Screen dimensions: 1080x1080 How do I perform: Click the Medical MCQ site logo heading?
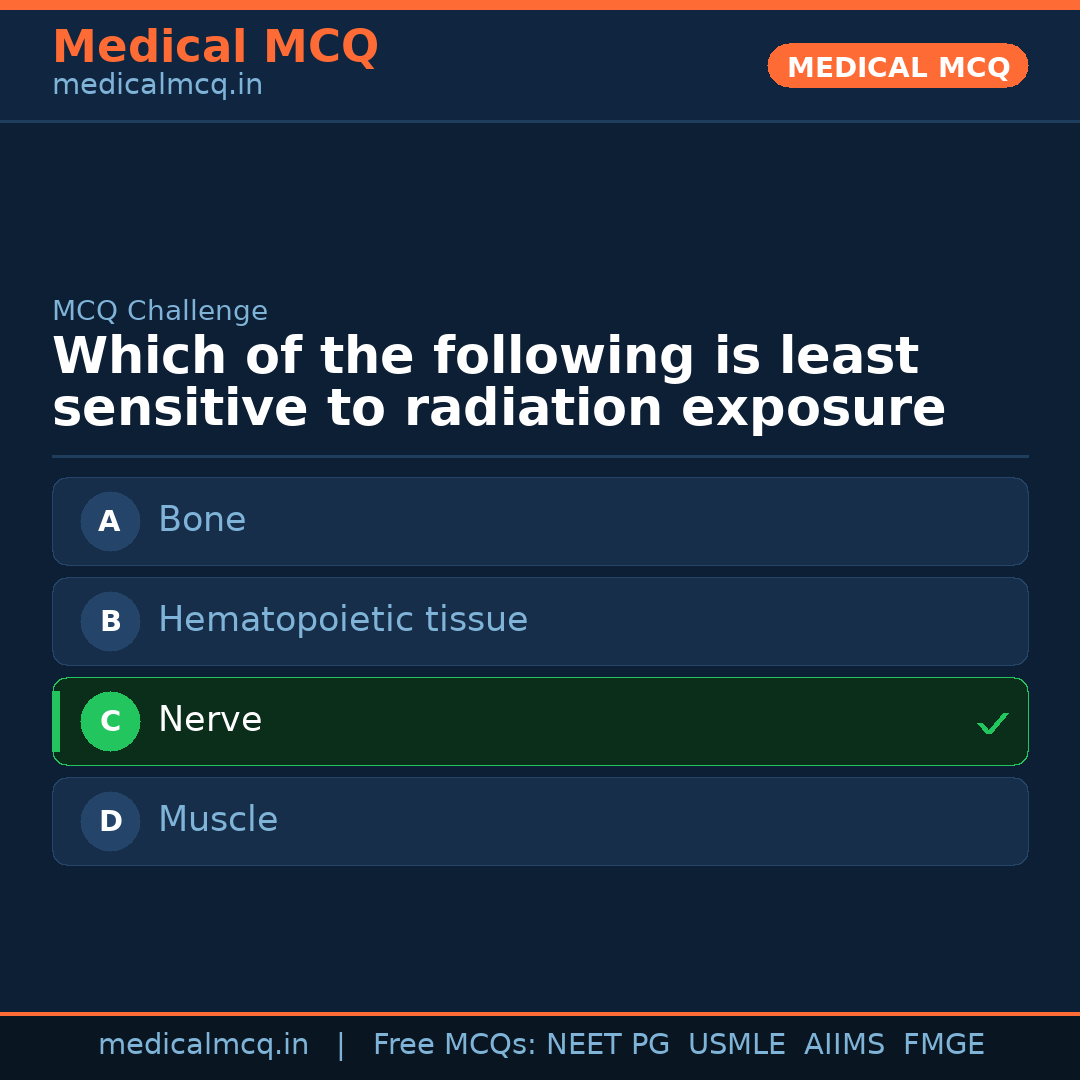(x=215, y=47)
